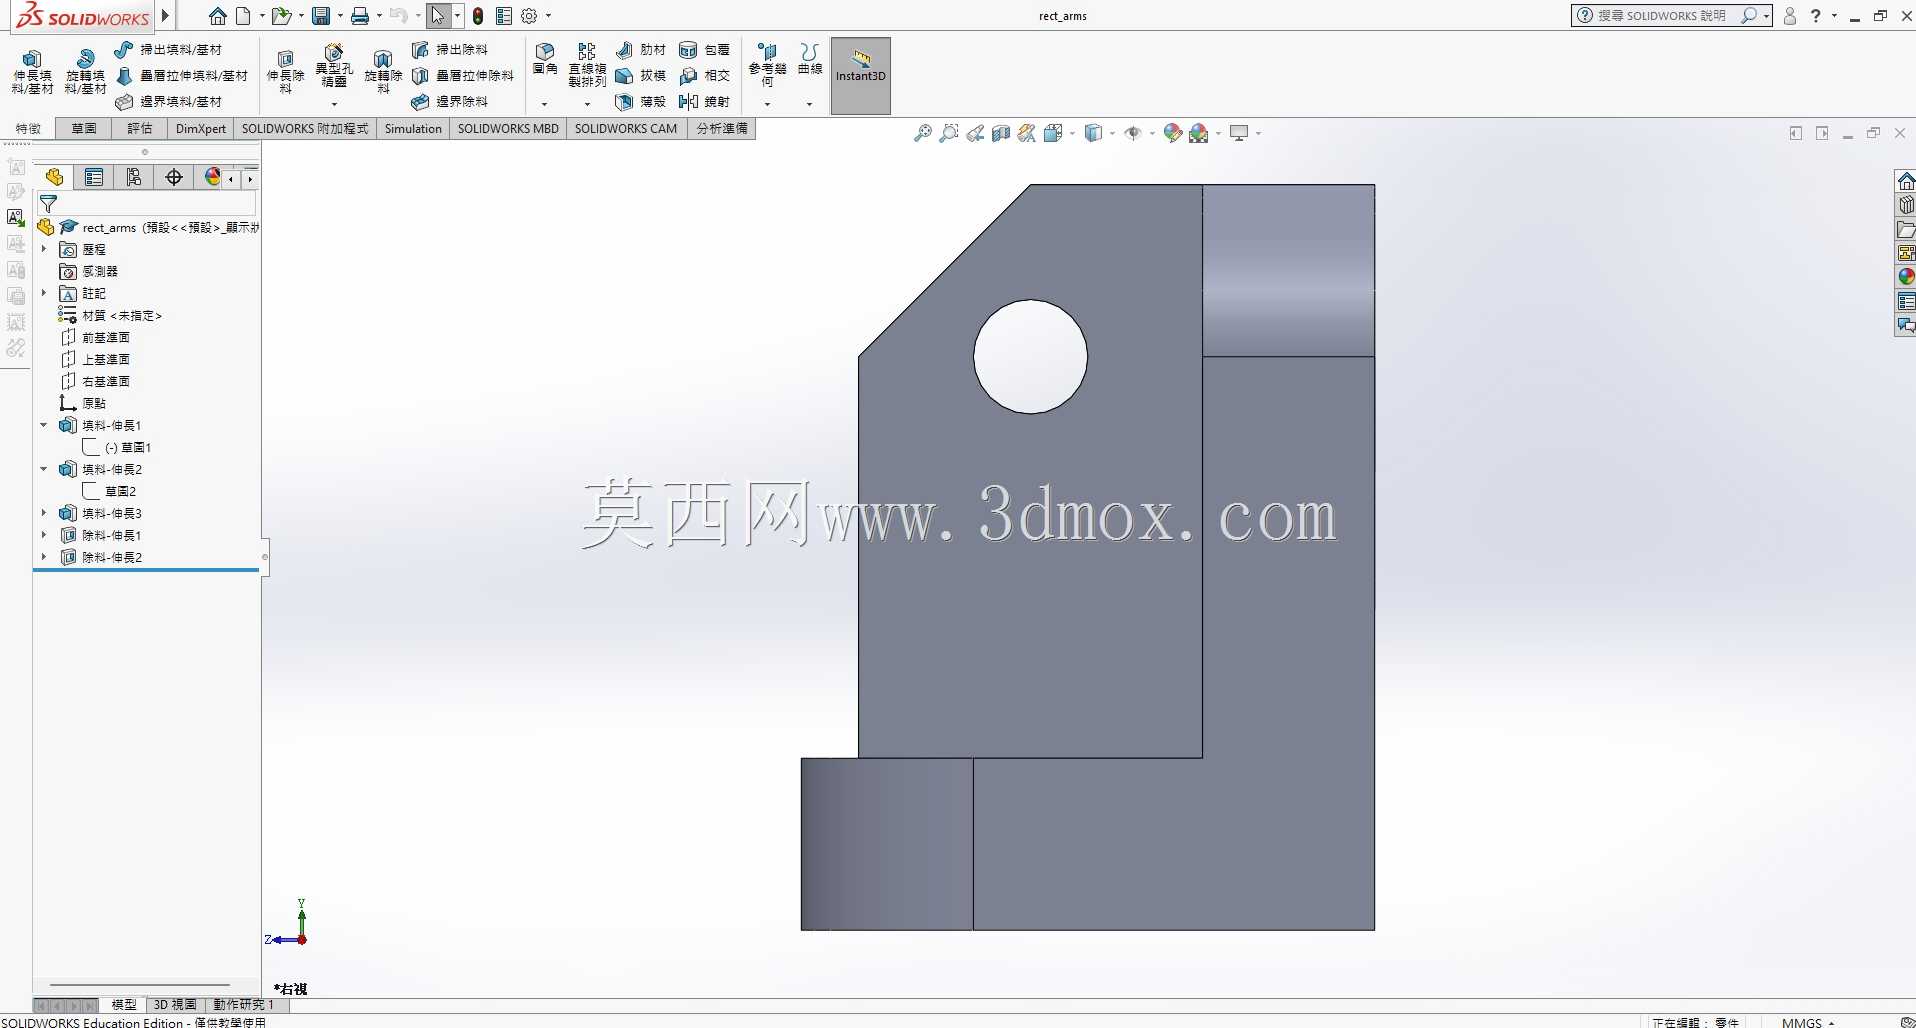Image resolution: width=1916 pixels, height=1028 pixels.
Task: Click the Rebuild traffic light icon
Action: (x=478, y=16)
